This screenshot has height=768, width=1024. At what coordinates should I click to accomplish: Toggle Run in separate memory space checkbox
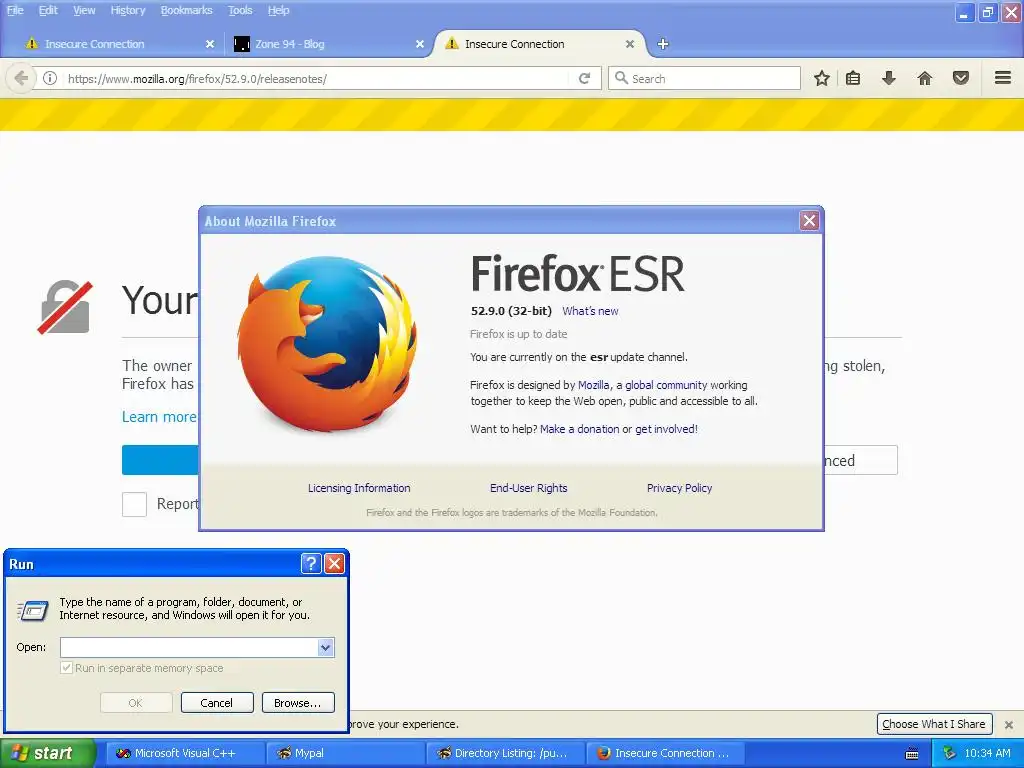point(66,667)
